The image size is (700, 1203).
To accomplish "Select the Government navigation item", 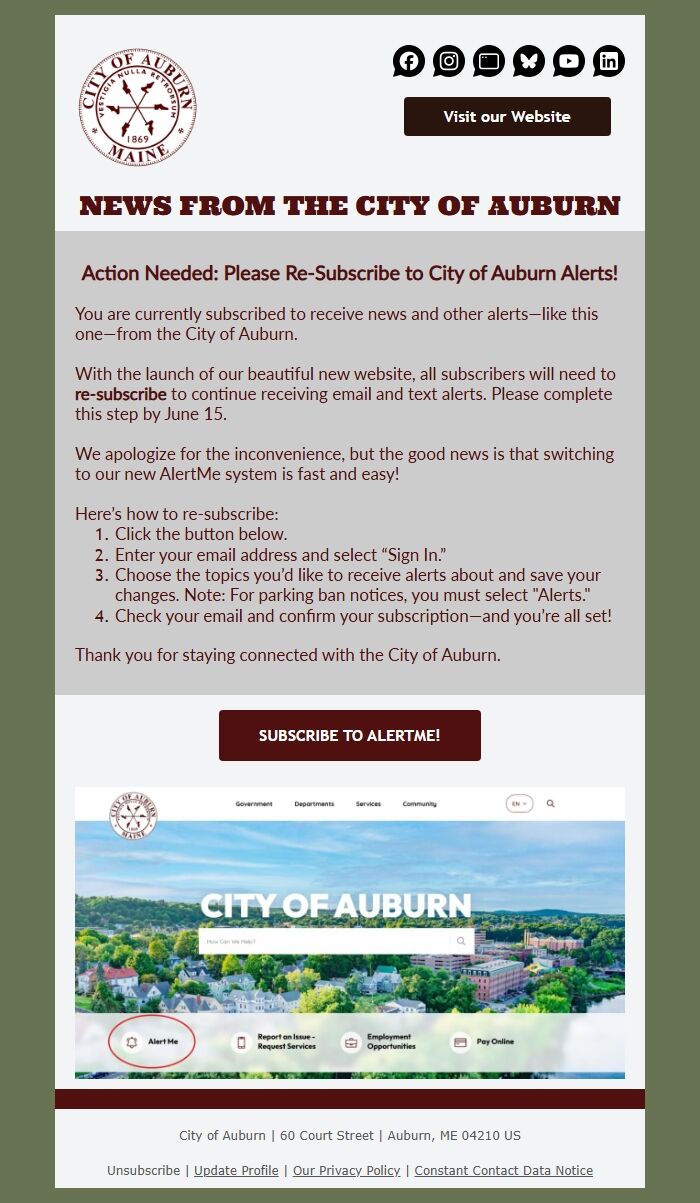I will coord(253,803).
